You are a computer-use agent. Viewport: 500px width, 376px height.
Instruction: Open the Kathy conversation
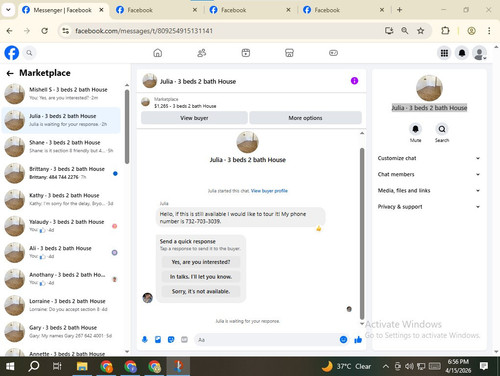[x=61, y=199]
